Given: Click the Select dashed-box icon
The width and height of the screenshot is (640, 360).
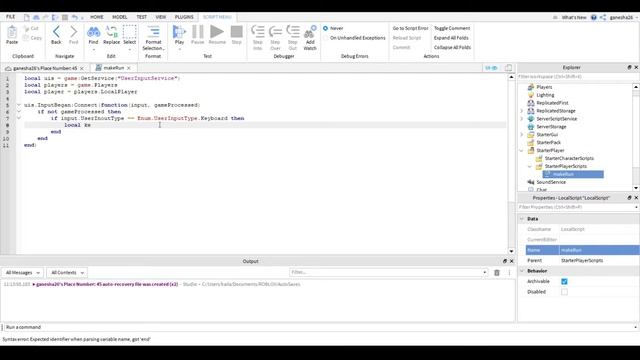Looking at the screenshot, I should (x=129, y=32).
